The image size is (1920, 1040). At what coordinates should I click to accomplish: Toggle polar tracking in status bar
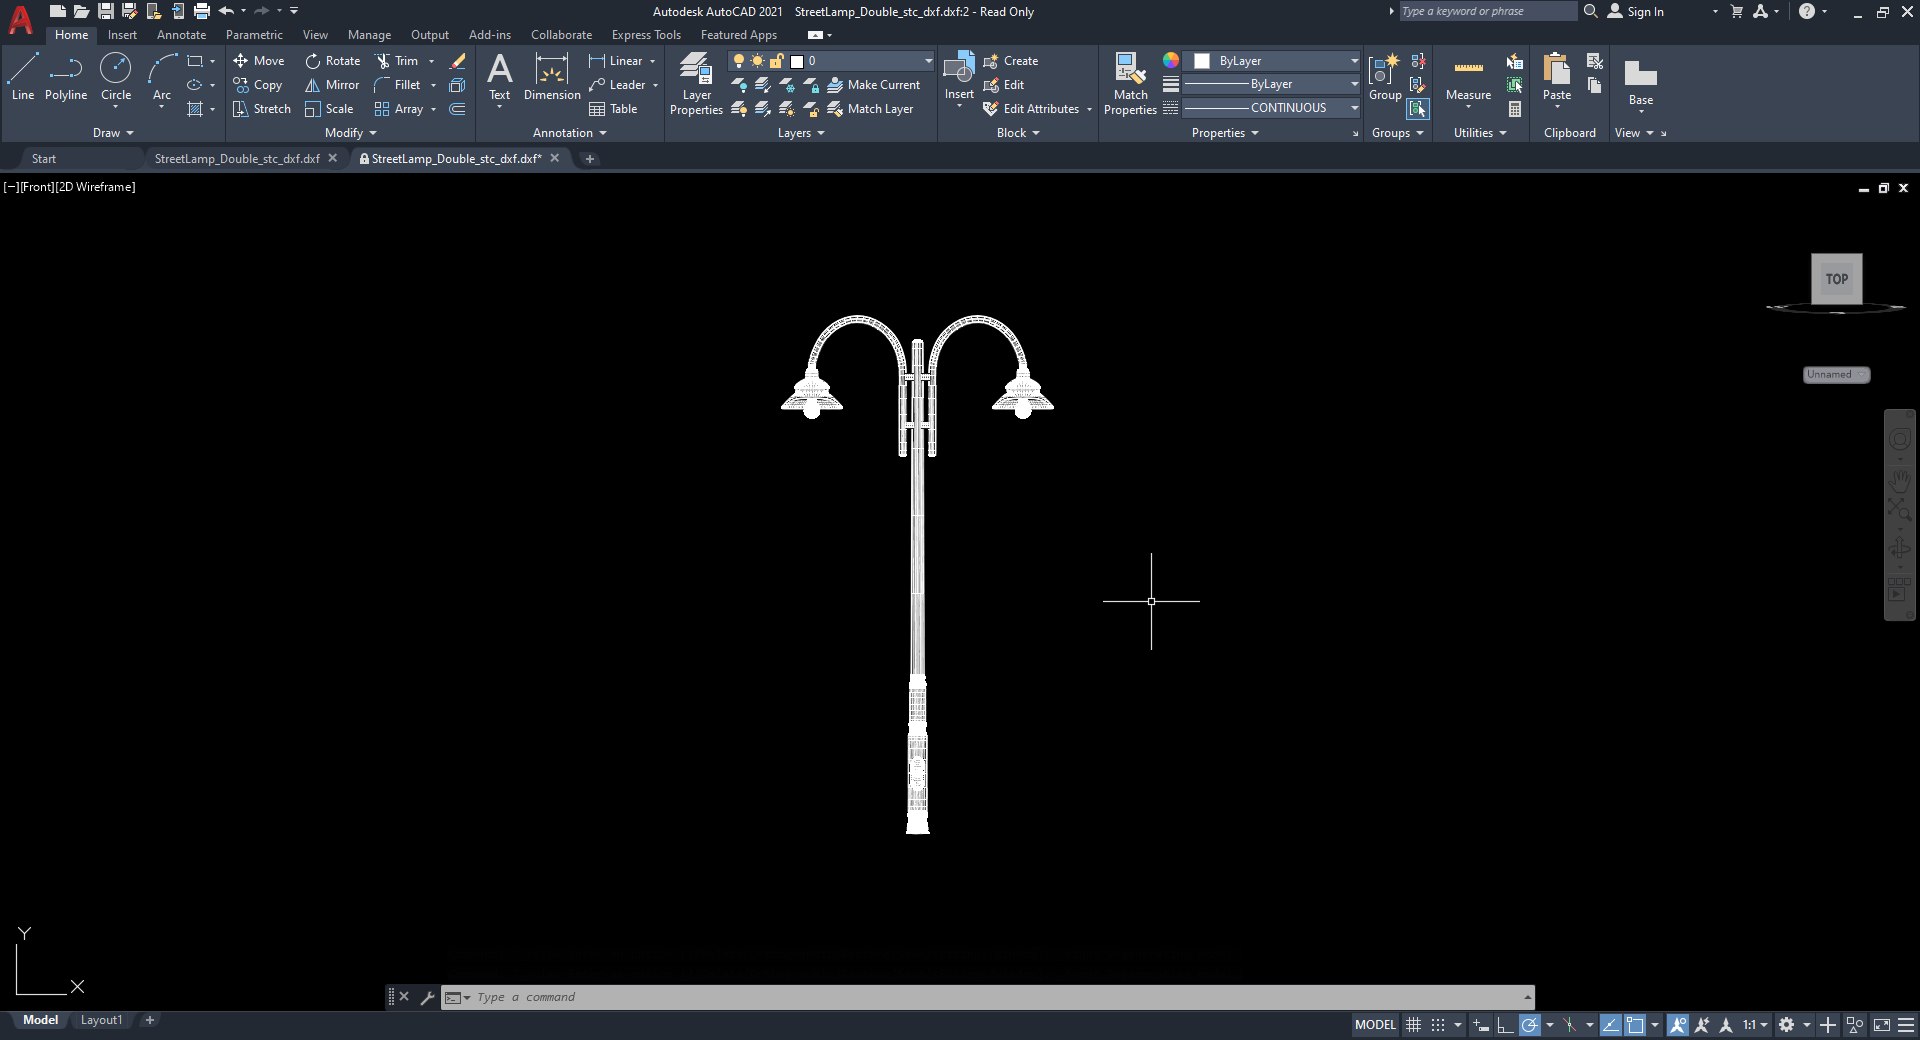tap(1530, 1025)
